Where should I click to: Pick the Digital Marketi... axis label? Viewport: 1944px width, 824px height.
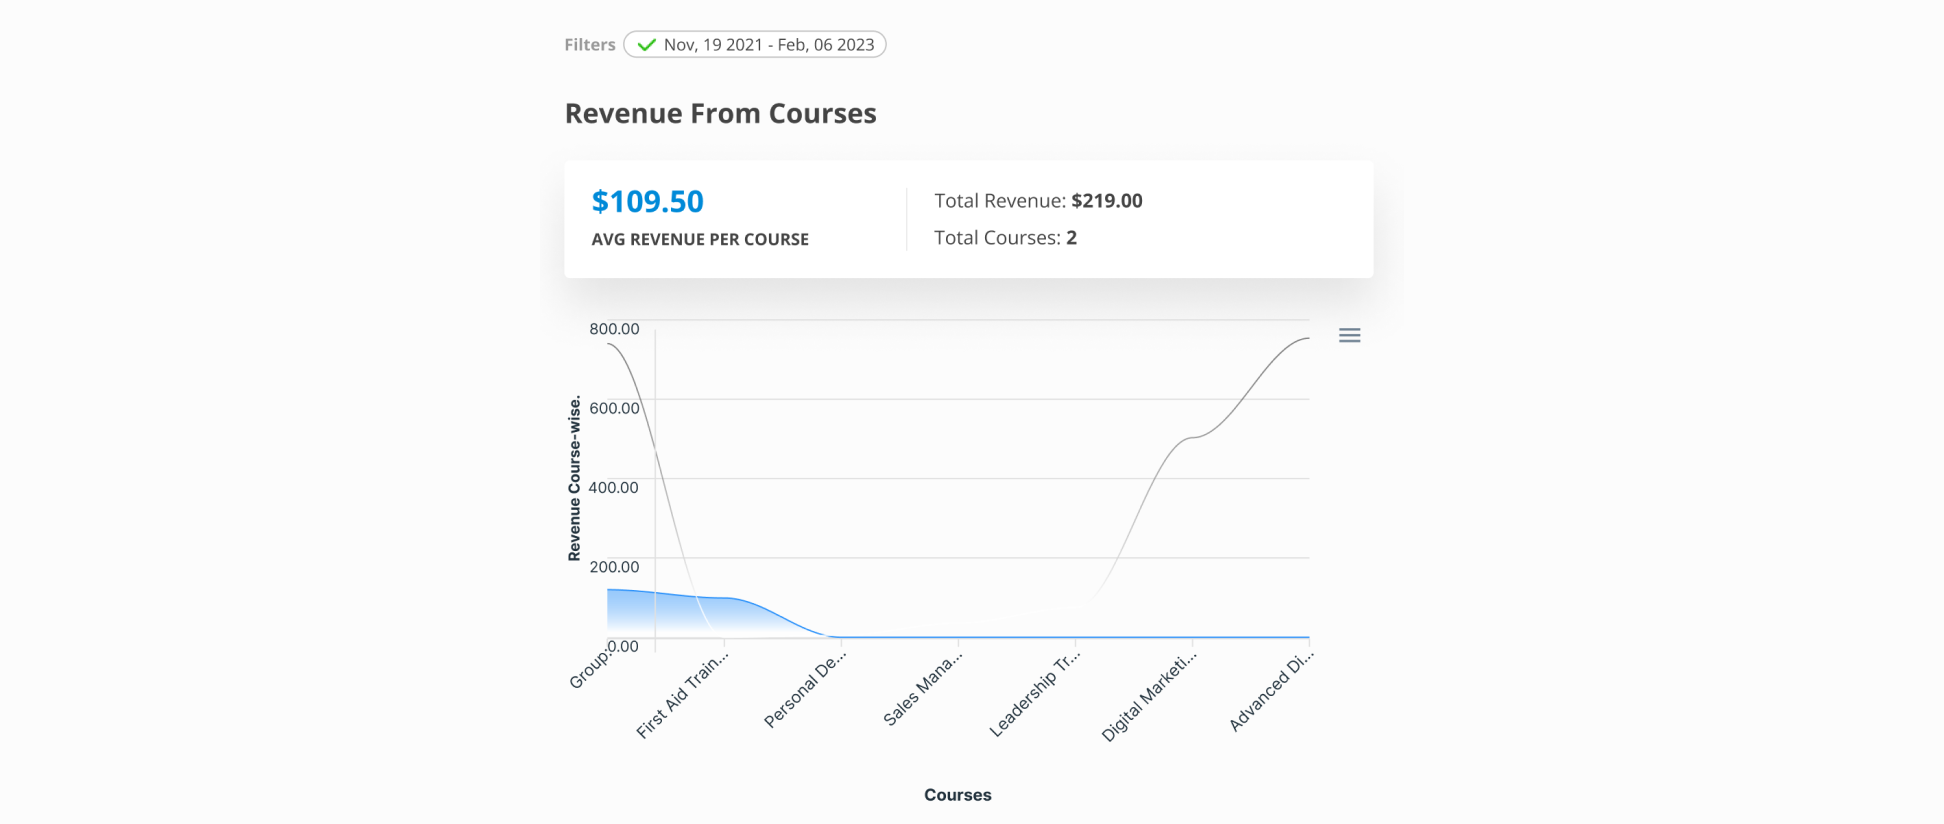(1148, 697)
